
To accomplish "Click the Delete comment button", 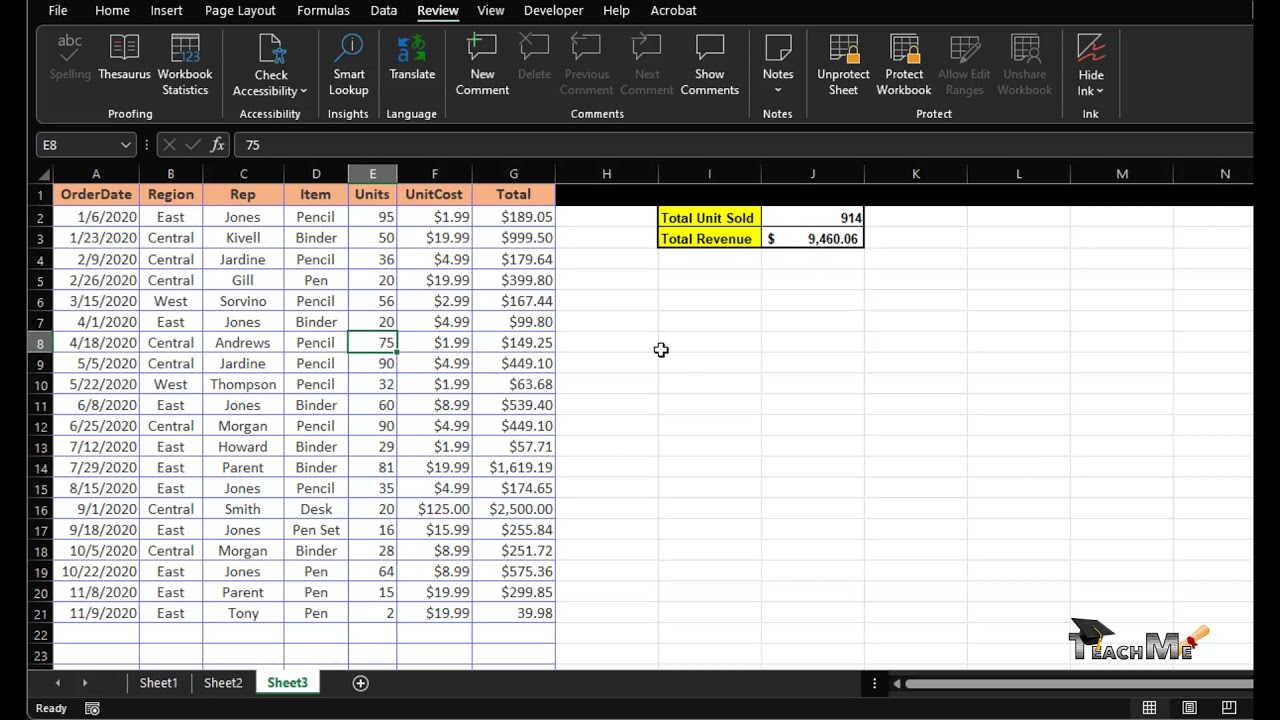I will 534,59.
